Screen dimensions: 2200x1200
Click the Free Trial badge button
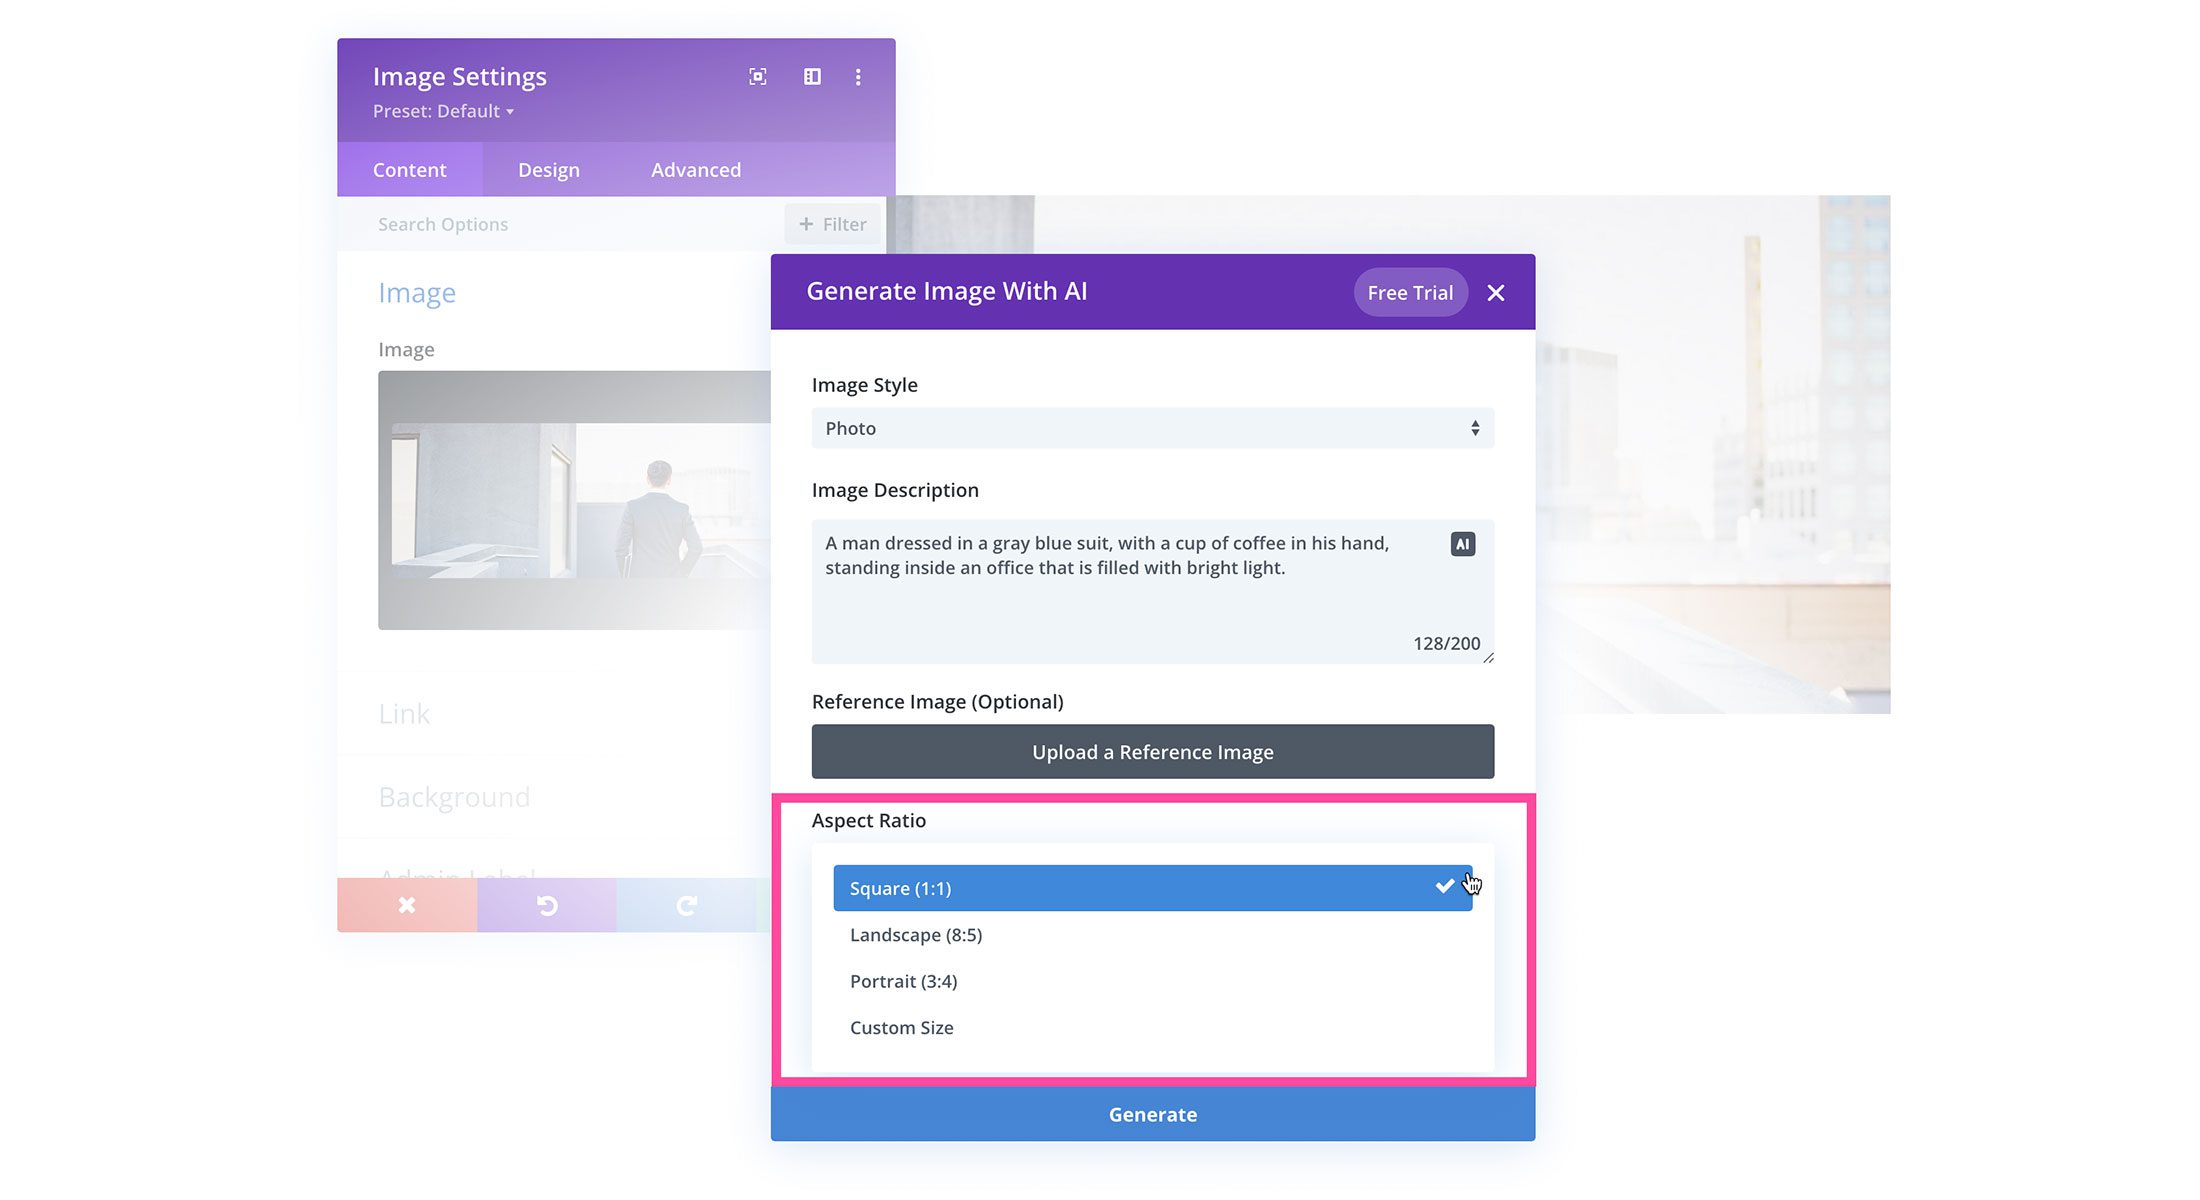point(1410,291)
